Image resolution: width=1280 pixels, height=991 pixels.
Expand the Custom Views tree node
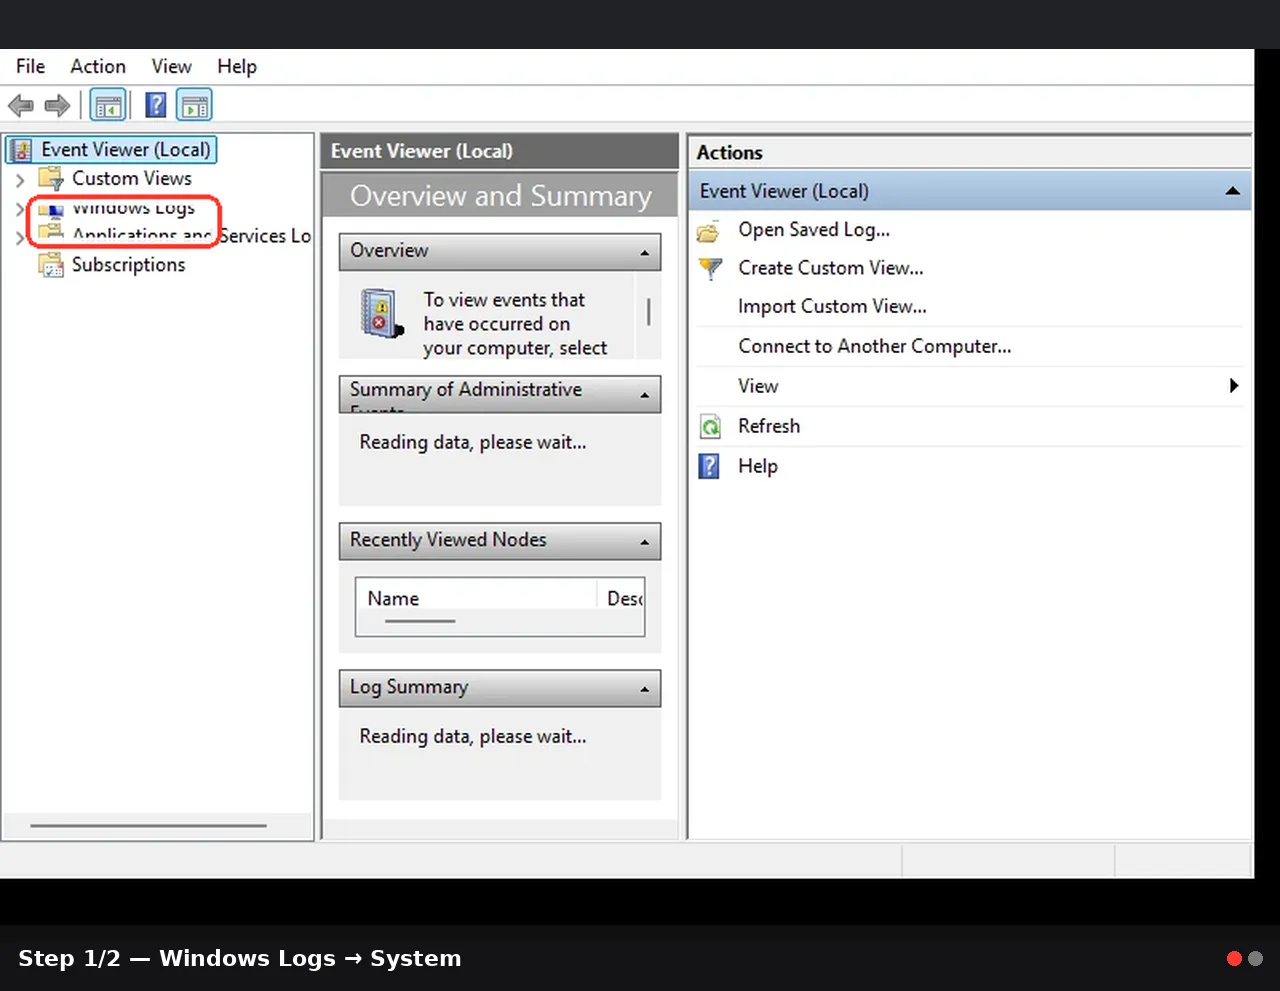pos(20,180)
